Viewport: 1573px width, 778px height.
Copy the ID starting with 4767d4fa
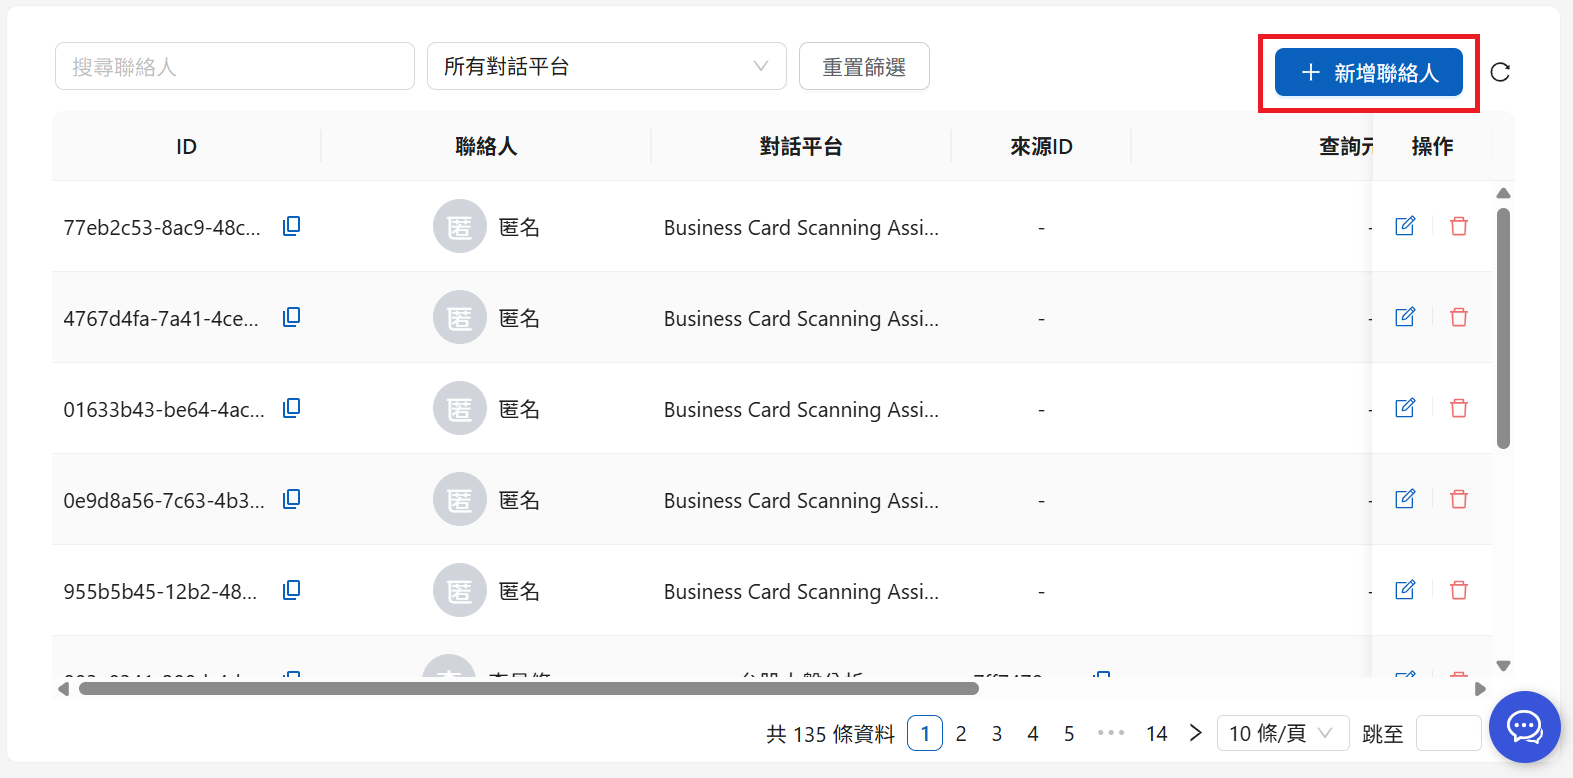[x=292, y=317]
